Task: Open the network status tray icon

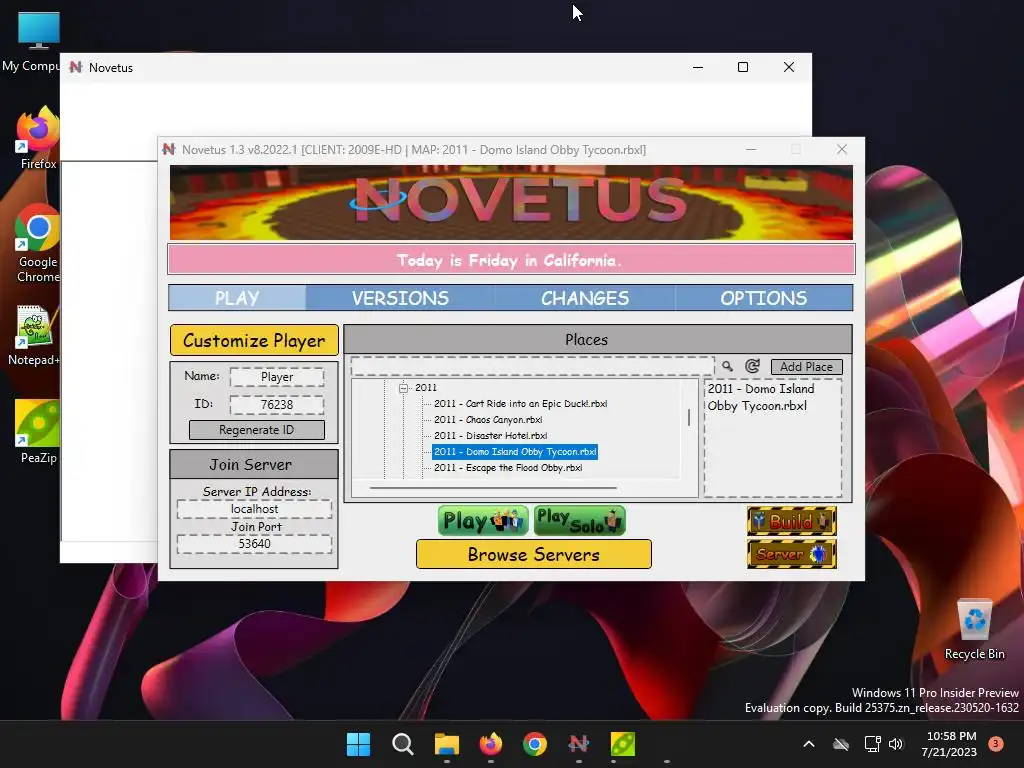Action: [x=872, y=744]
